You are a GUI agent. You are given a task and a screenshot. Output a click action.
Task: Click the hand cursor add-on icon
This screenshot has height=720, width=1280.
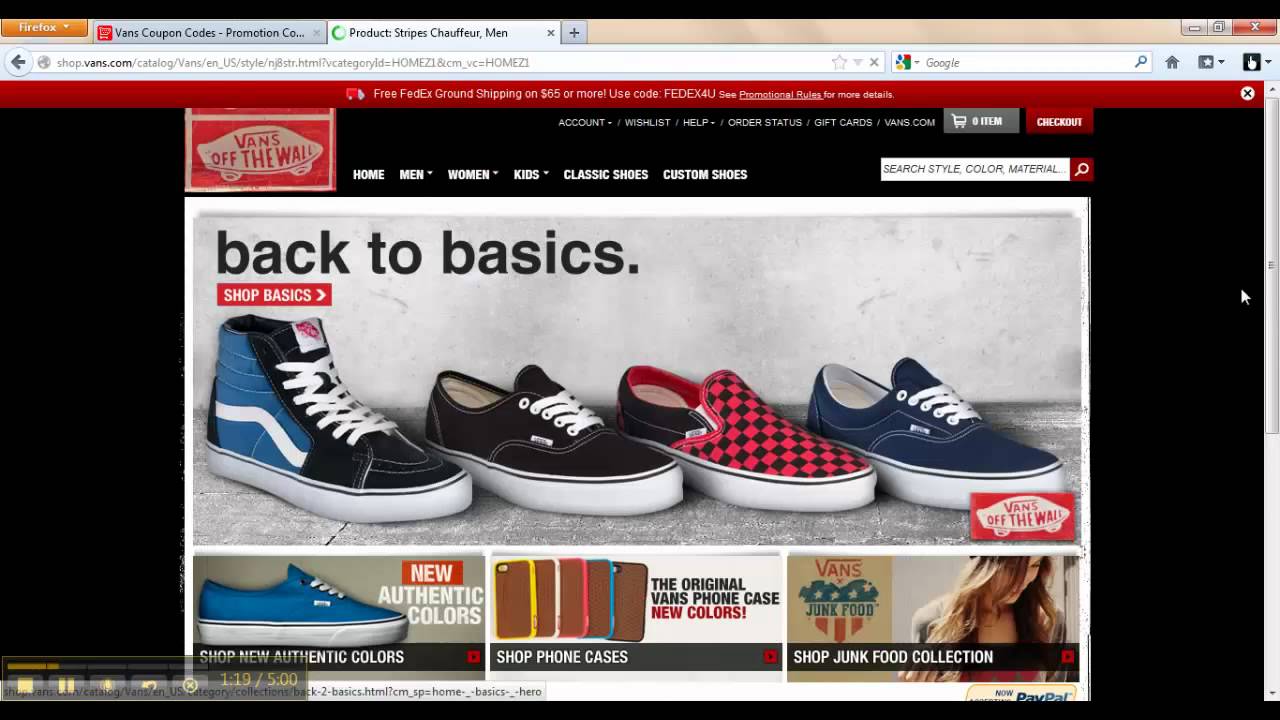click(x=1252, y=62)
